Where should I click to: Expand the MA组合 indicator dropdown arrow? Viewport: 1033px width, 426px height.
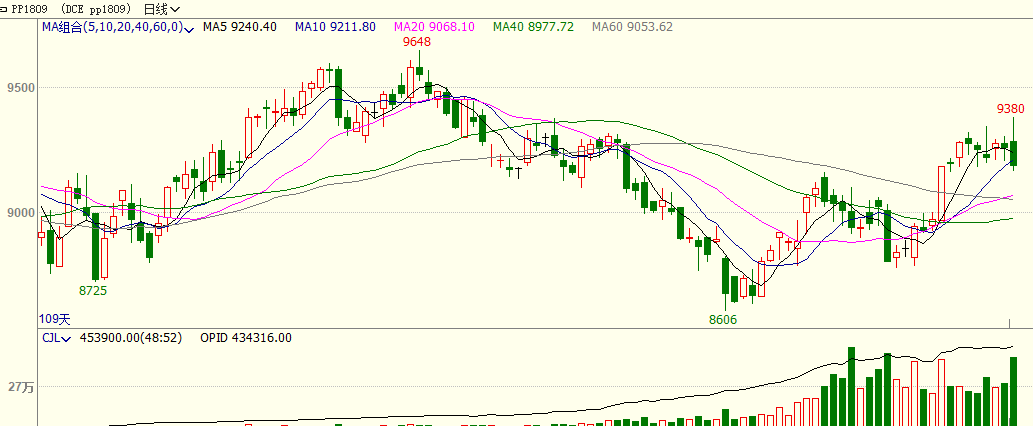point(189,29)
